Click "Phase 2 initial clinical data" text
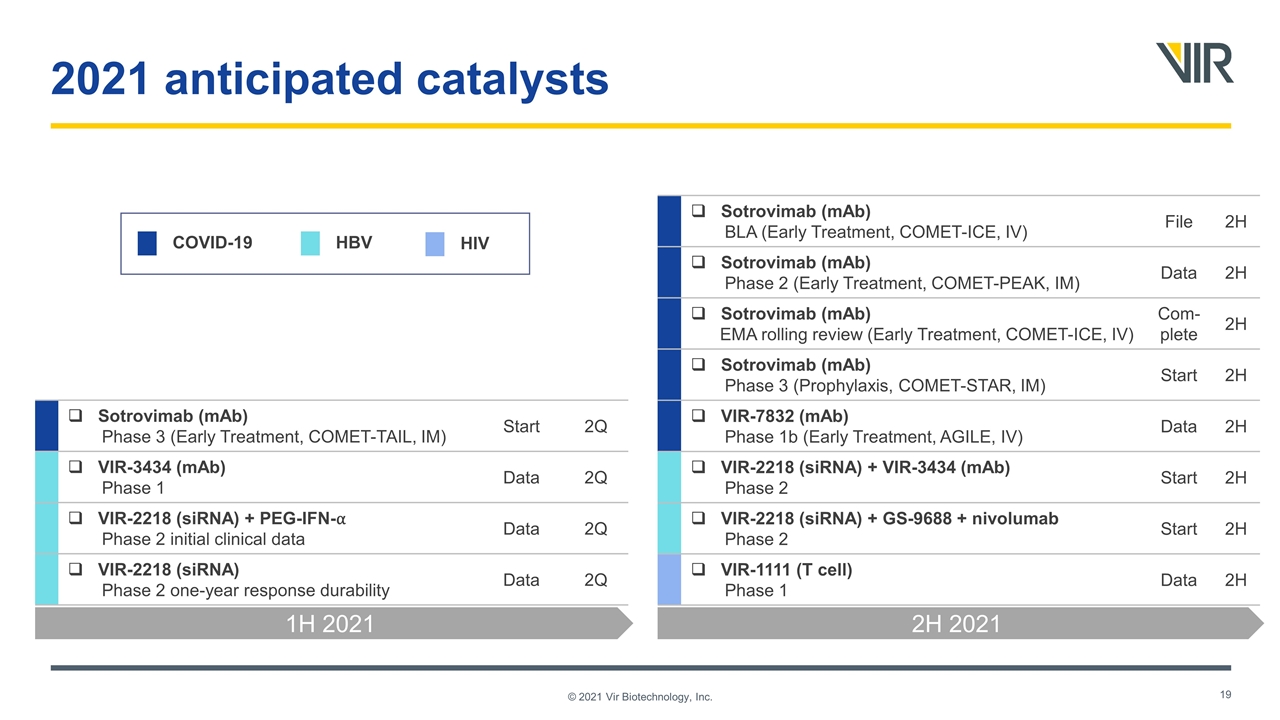This screenshot has width=1280, height=720. tap(203, 539)
